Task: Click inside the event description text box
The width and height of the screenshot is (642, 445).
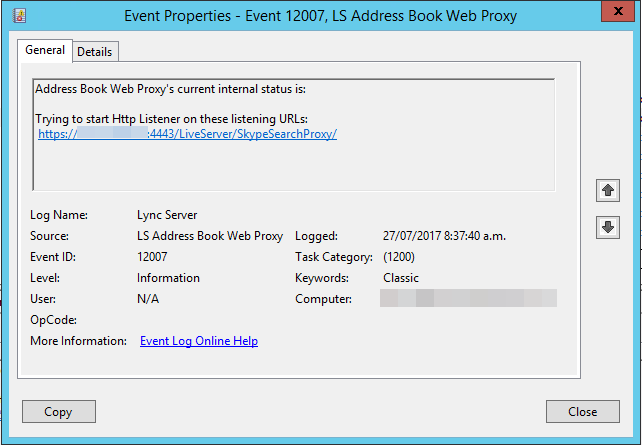Action: (x=293, y=165)
